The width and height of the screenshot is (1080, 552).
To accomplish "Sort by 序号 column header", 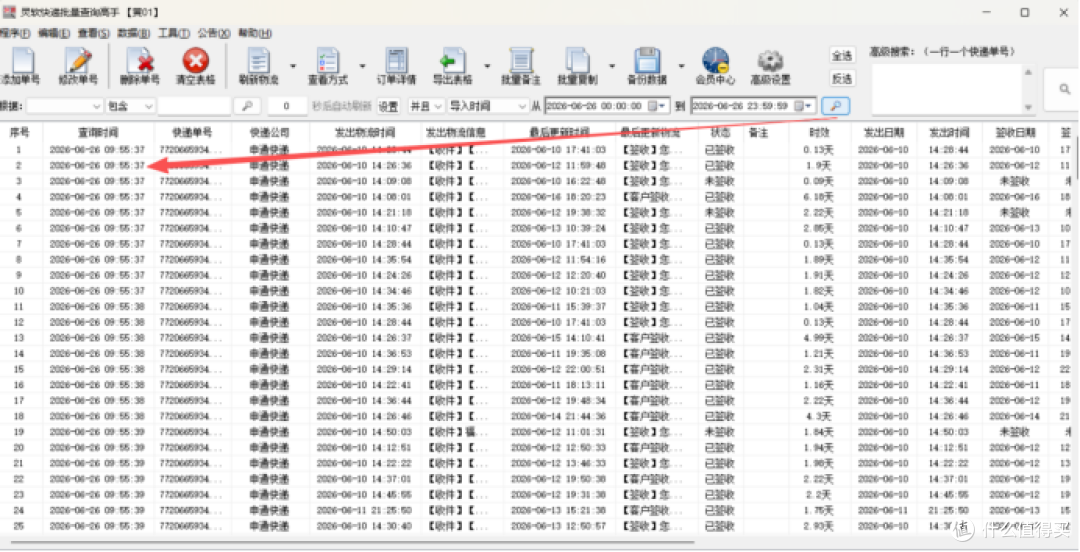I will pyautogui.click(x=19, y=132).
